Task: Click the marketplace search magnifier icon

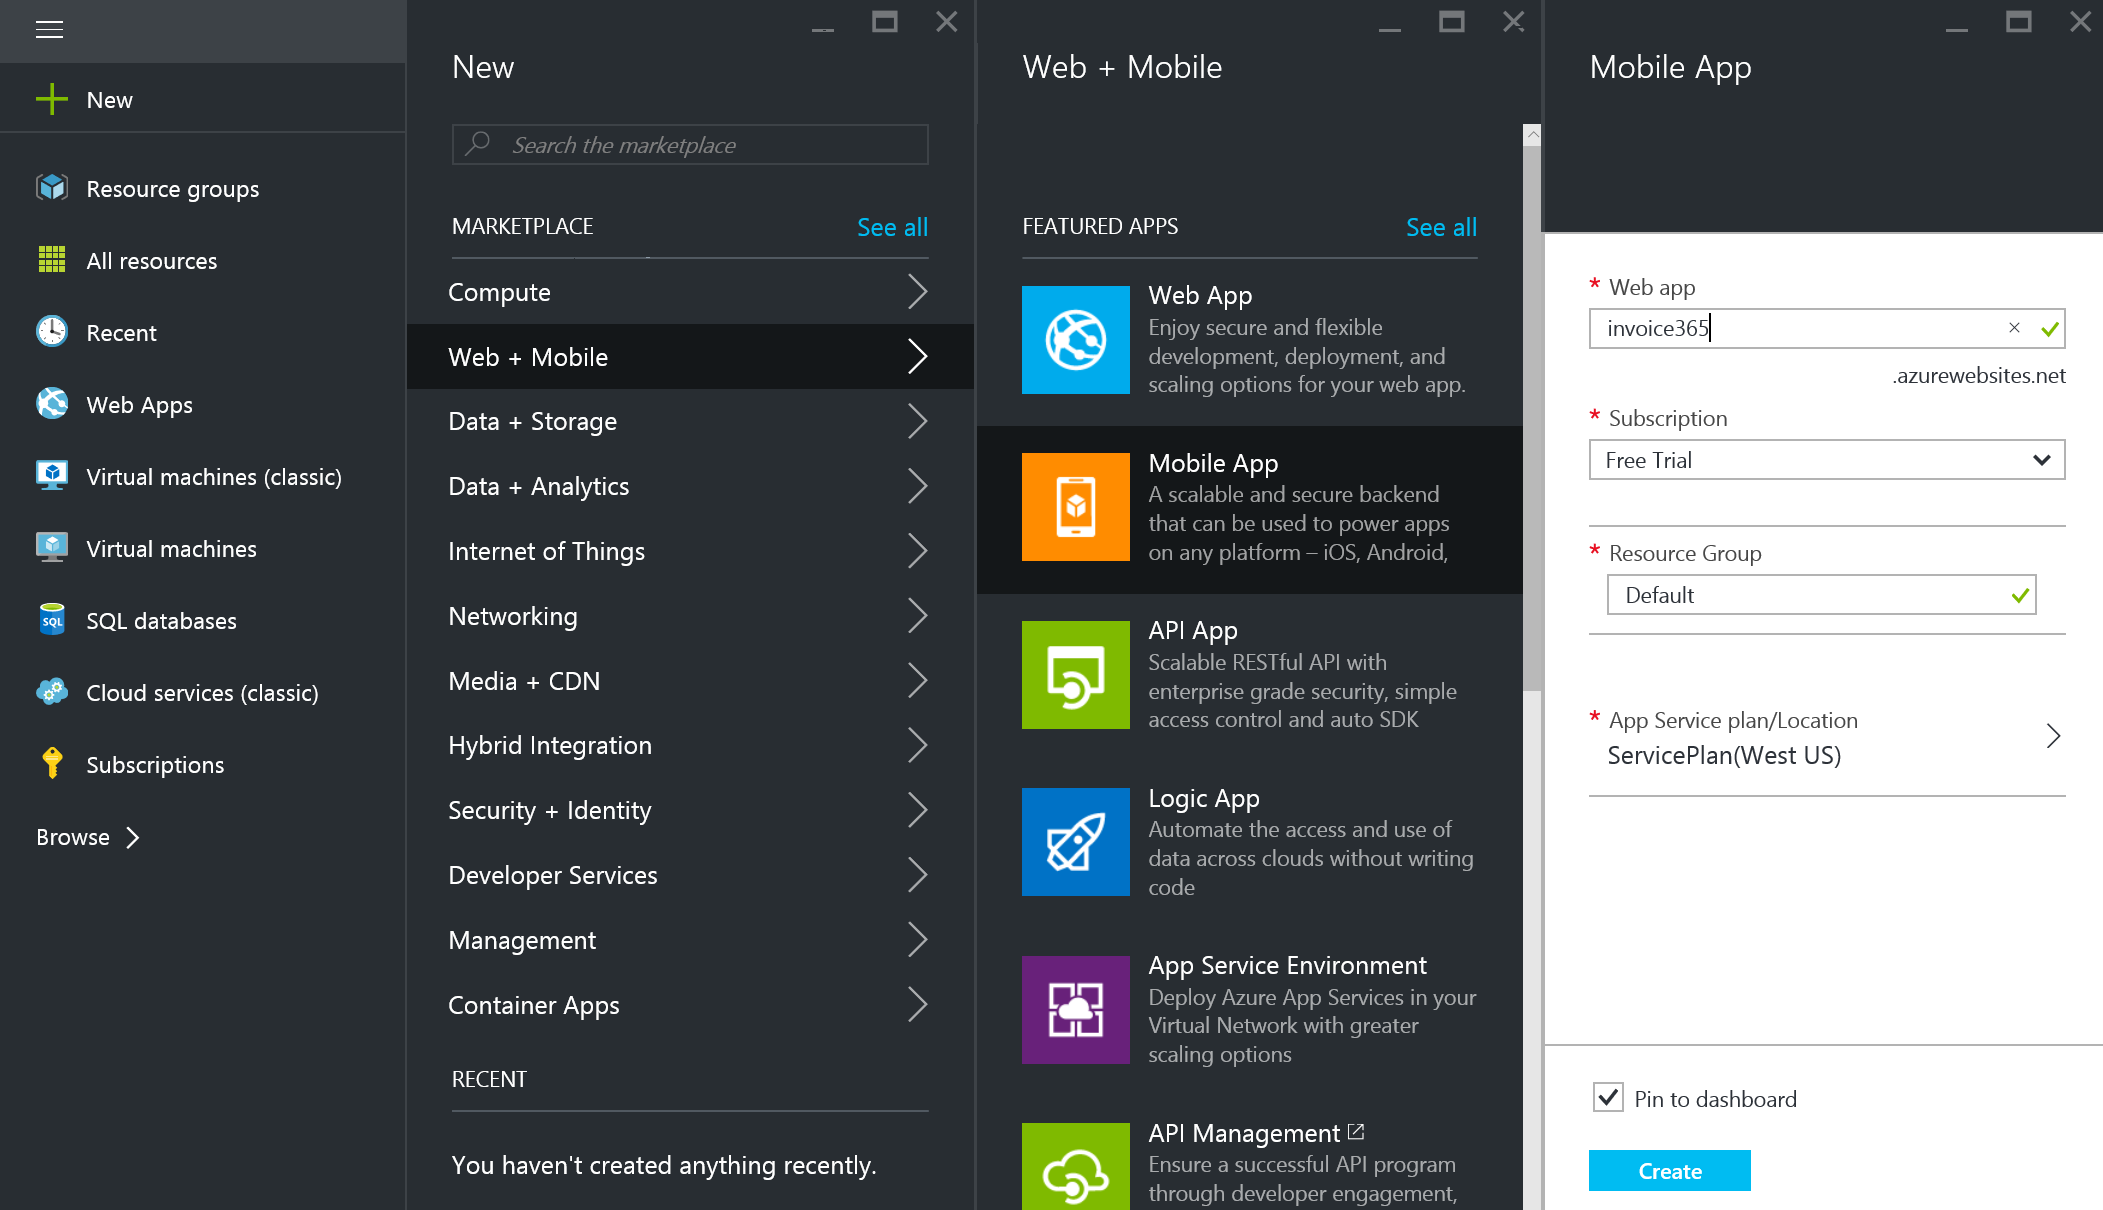Action: click(478, 144)
